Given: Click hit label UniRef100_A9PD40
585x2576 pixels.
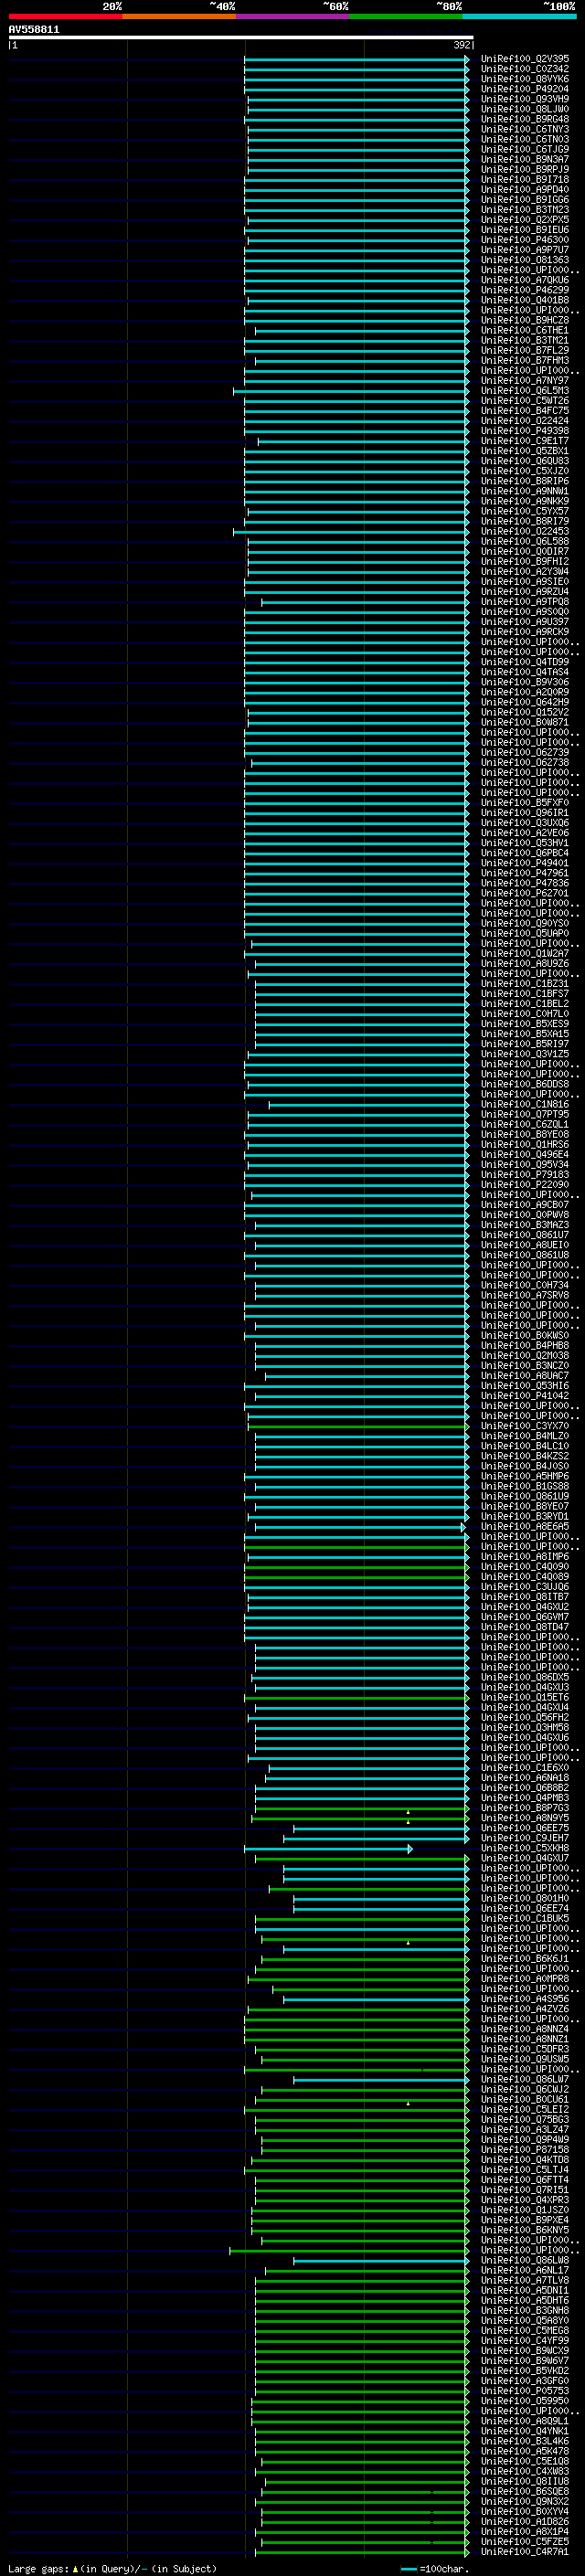Looking at the screenshot, I should coord(524,190).
